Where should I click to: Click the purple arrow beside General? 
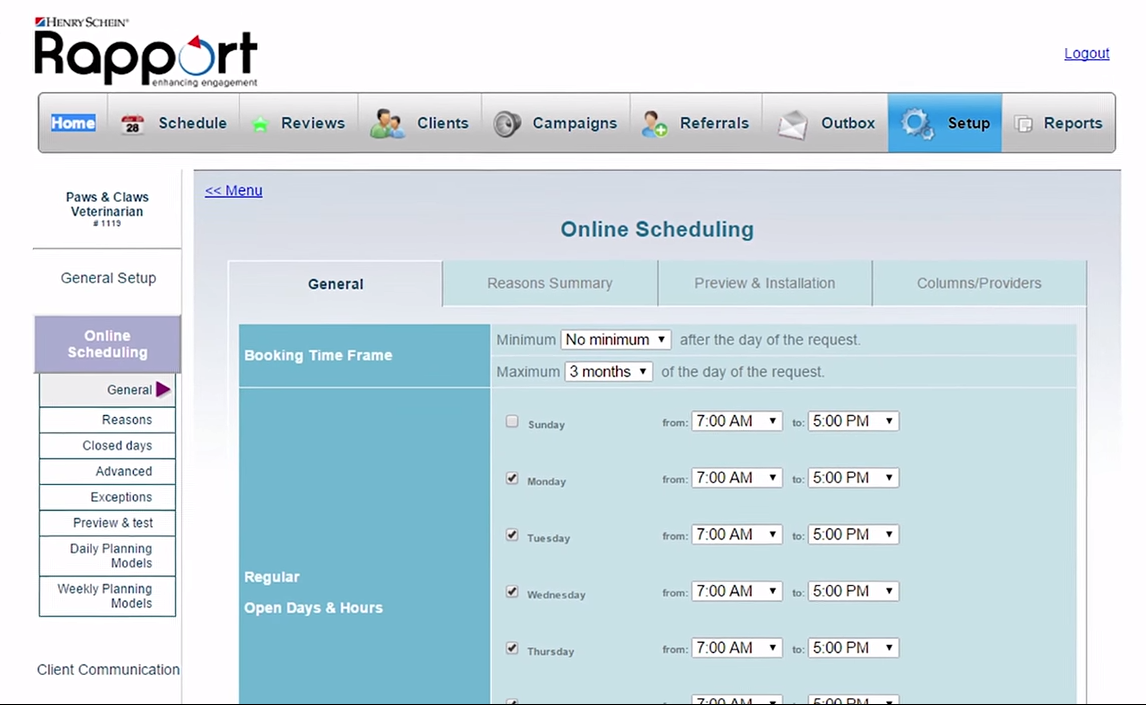pos(163,389)
